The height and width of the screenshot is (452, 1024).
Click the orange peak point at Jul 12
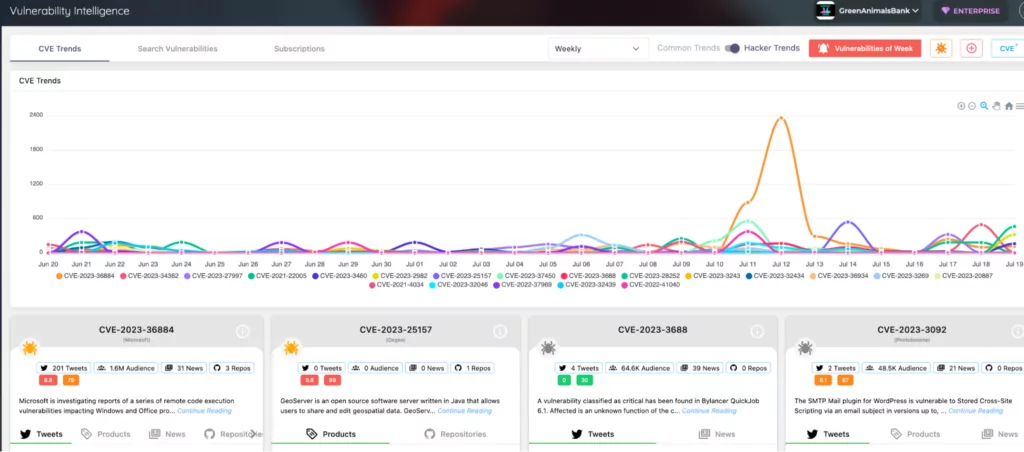point(780,118)
